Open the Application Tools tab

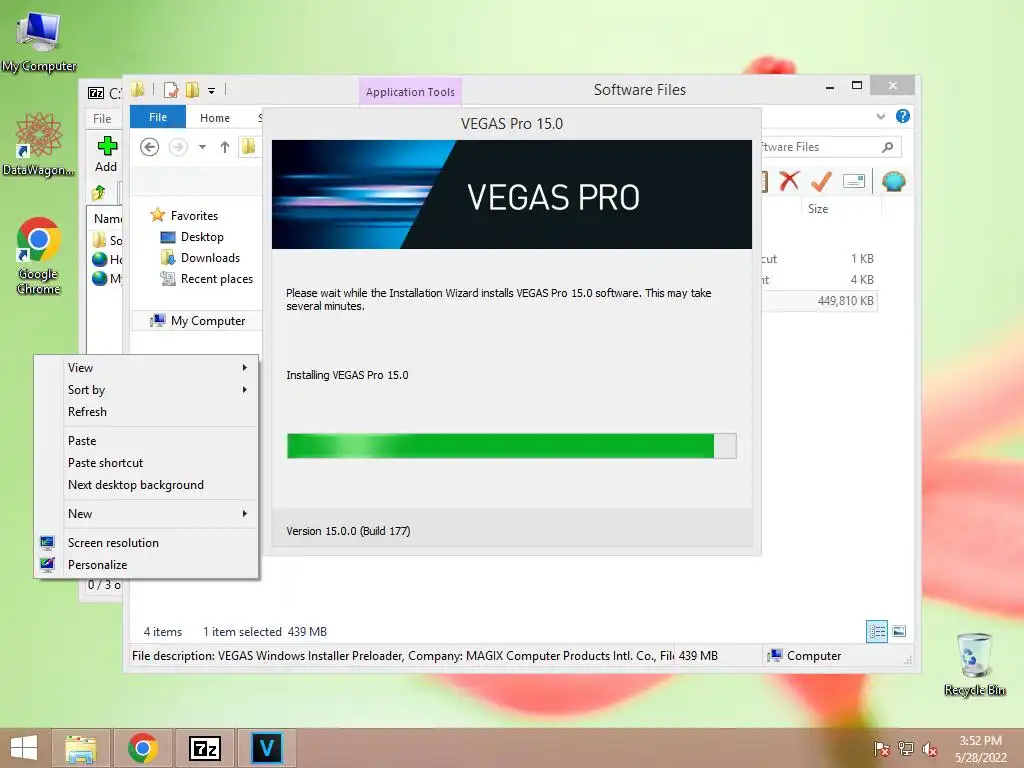pos(410,92)
